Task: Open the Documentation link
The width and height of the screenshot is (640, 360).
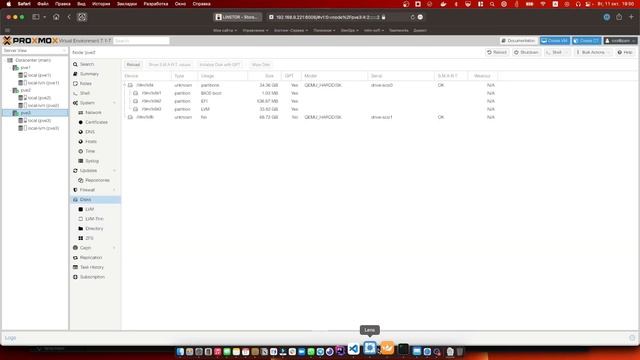Action: click(518, 41)
